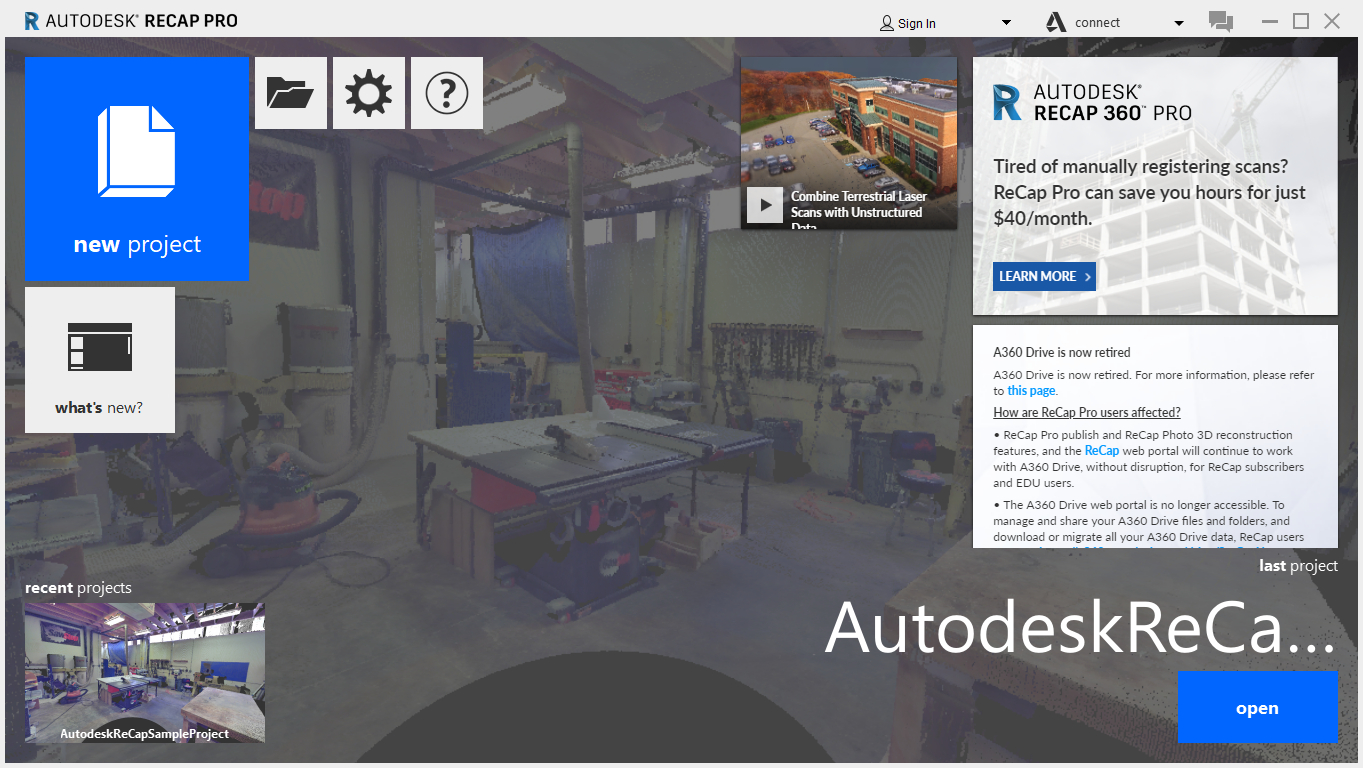Open the folder icon to browse projects
1363x768 pixels.
pos(291,93)
